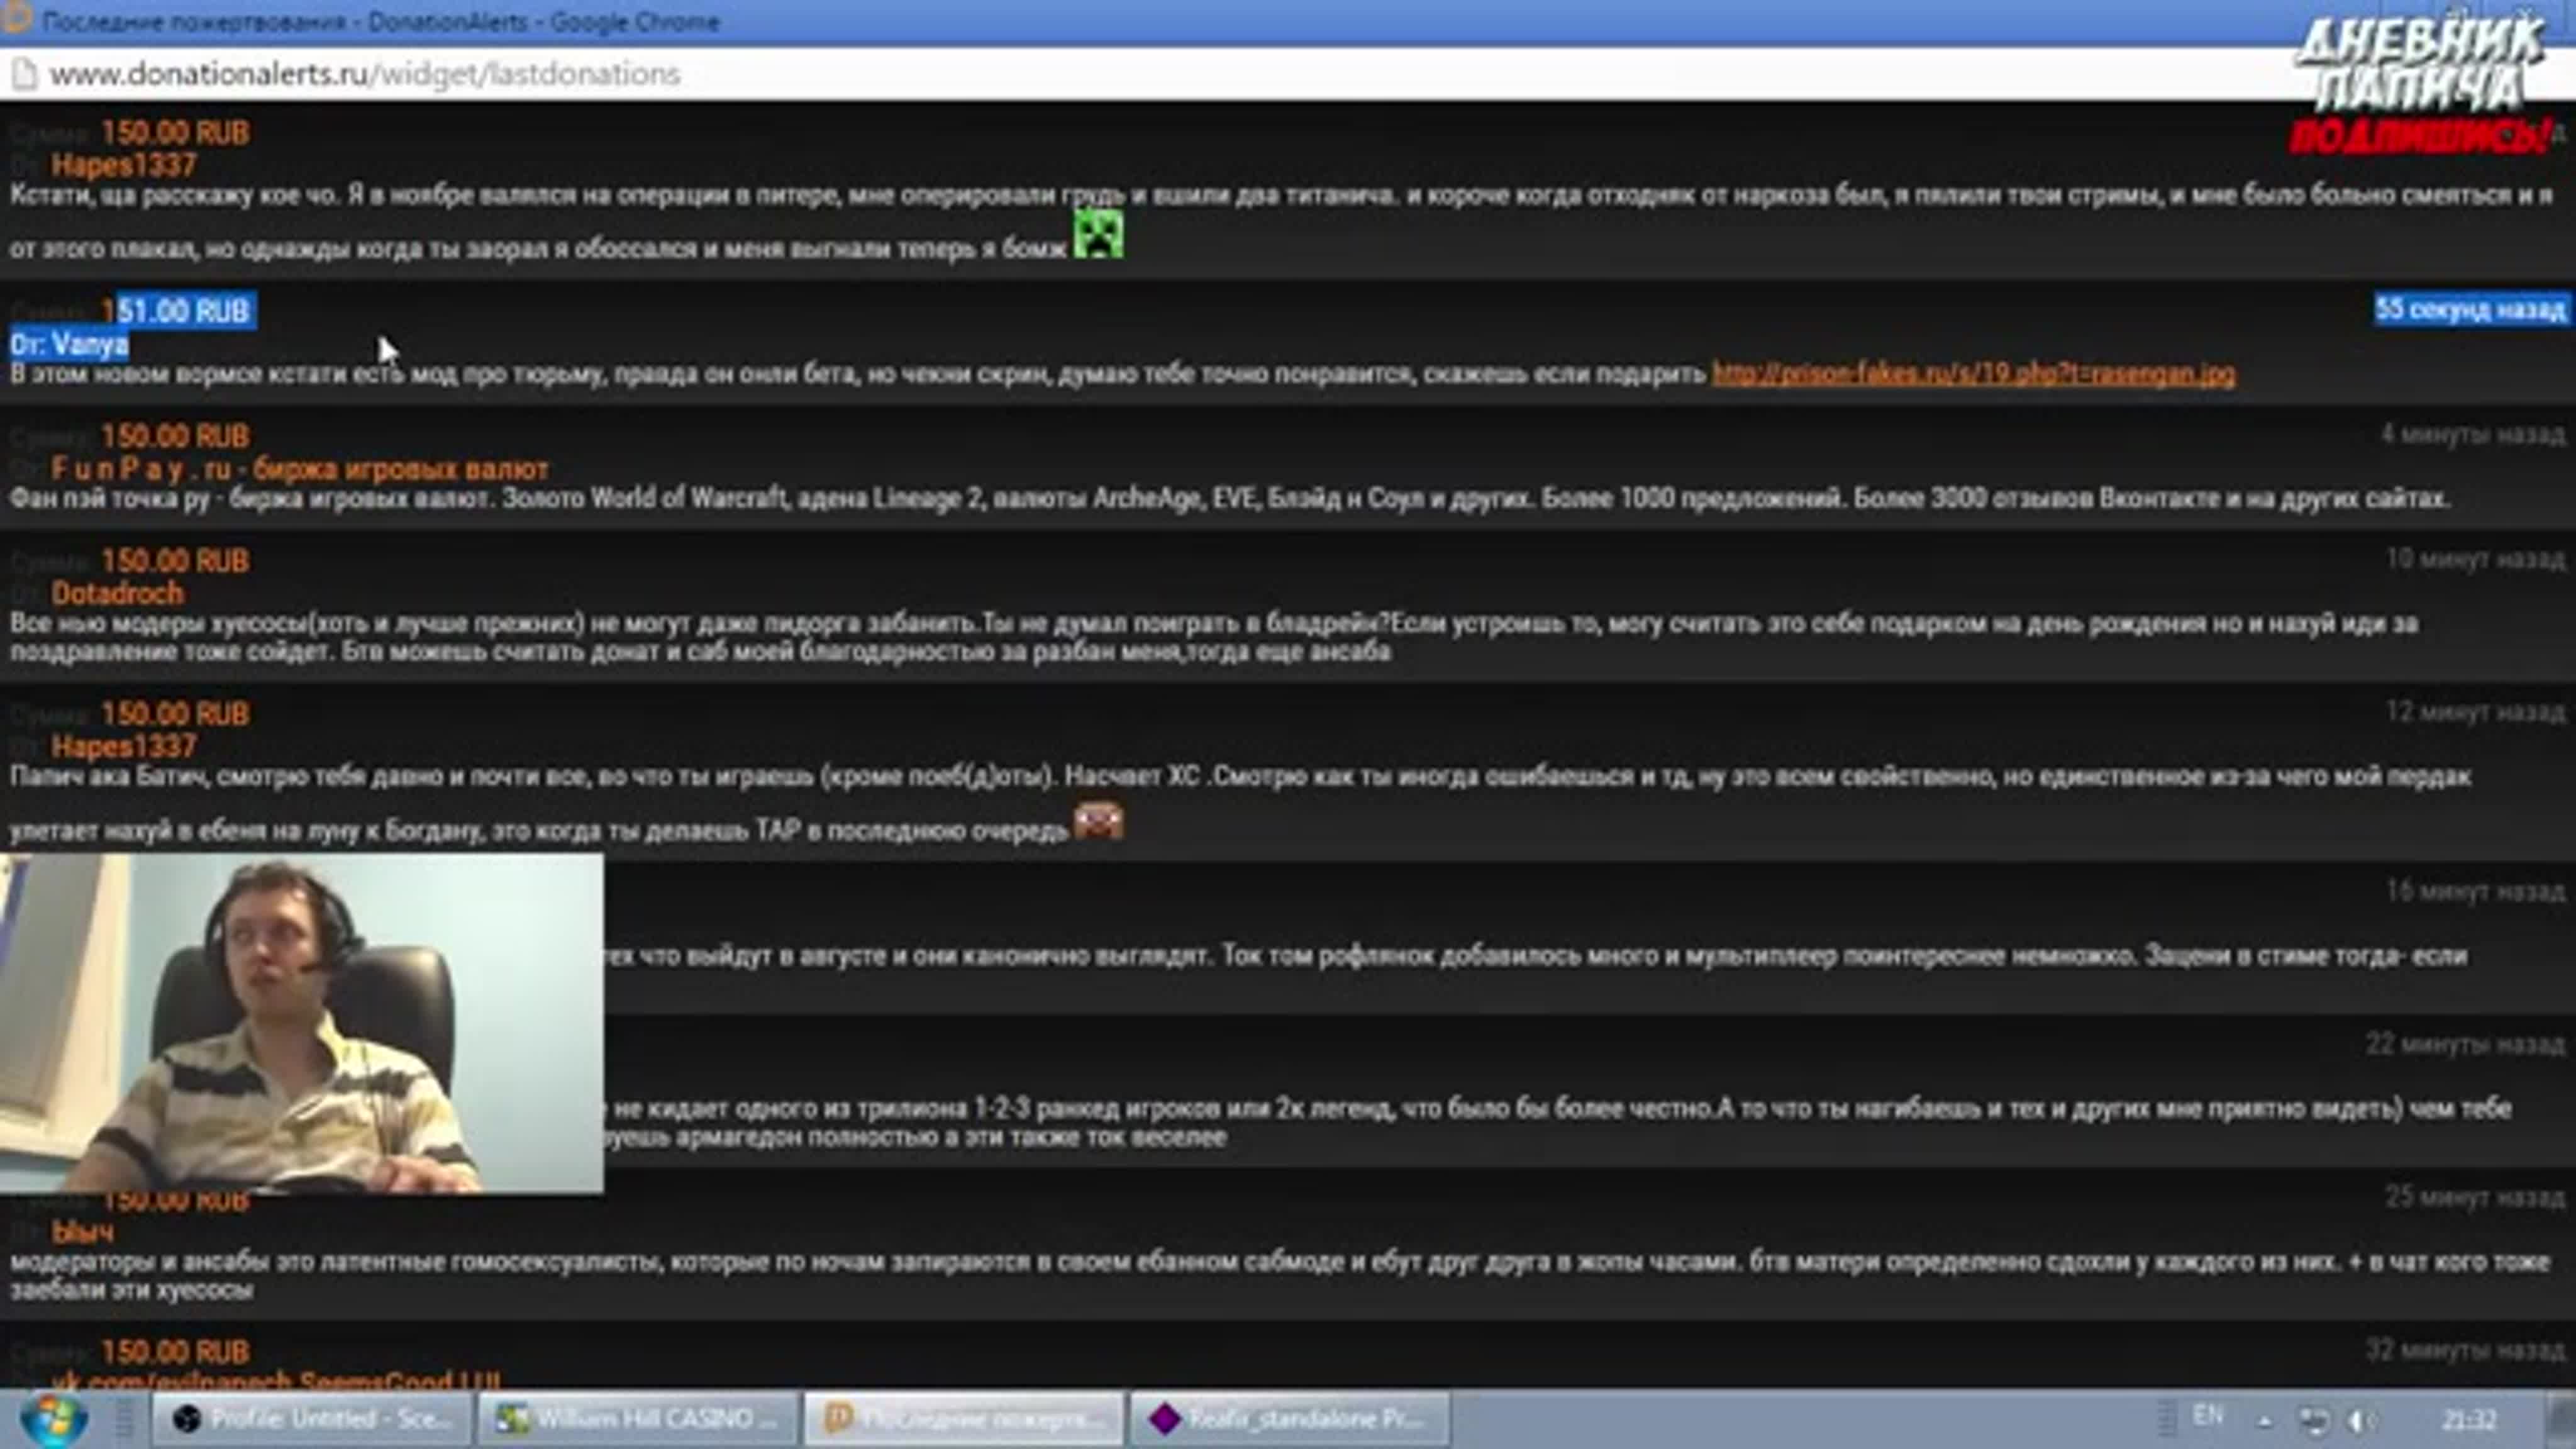The width and height of the screenshot is (2576, 1449).
Task: Click the '16 минут назад' timestamp
Action: 2475,891
